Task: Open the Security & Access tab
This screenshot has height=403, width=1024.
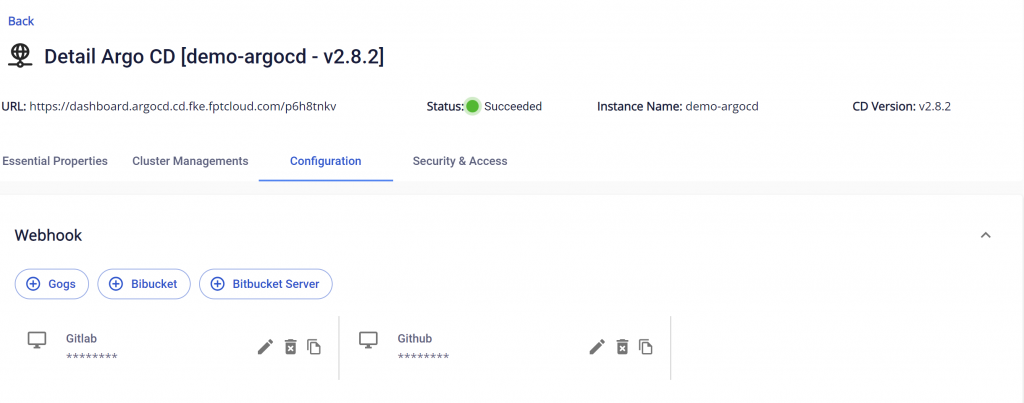Action: click(x=460, y=161)
